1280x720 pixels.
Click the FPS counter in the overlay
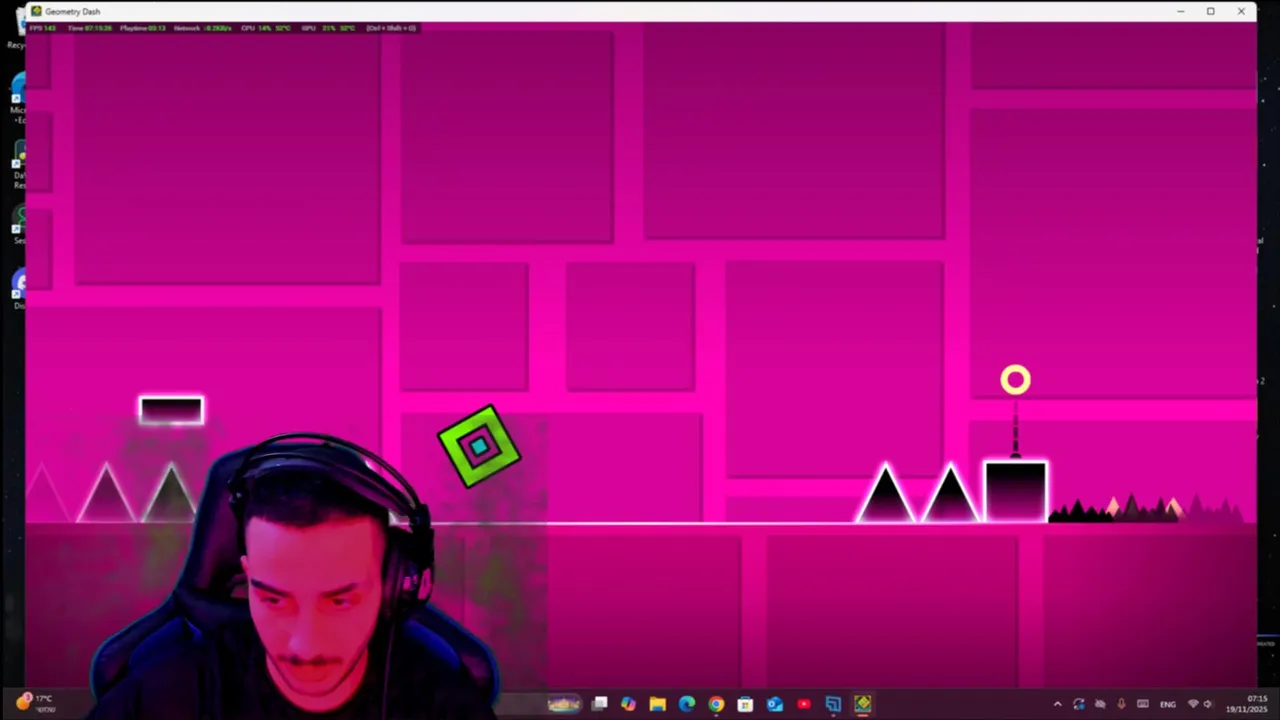pyautogui.click(x=42, y=28)
